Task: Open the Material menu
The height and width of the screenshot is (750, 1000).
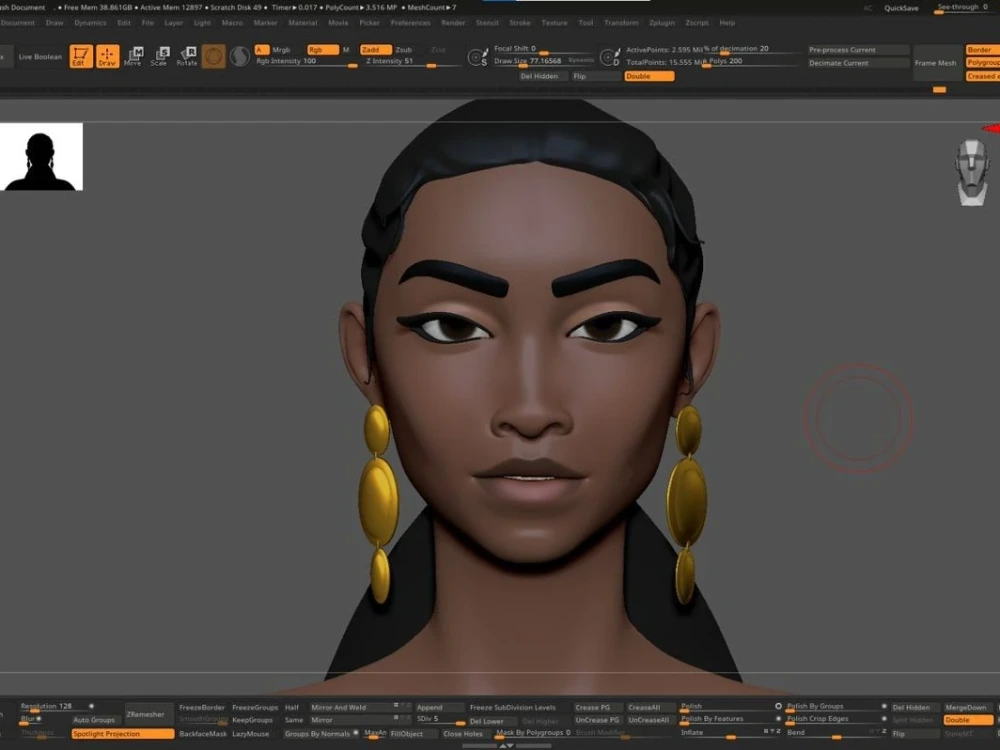Action: 303,22
